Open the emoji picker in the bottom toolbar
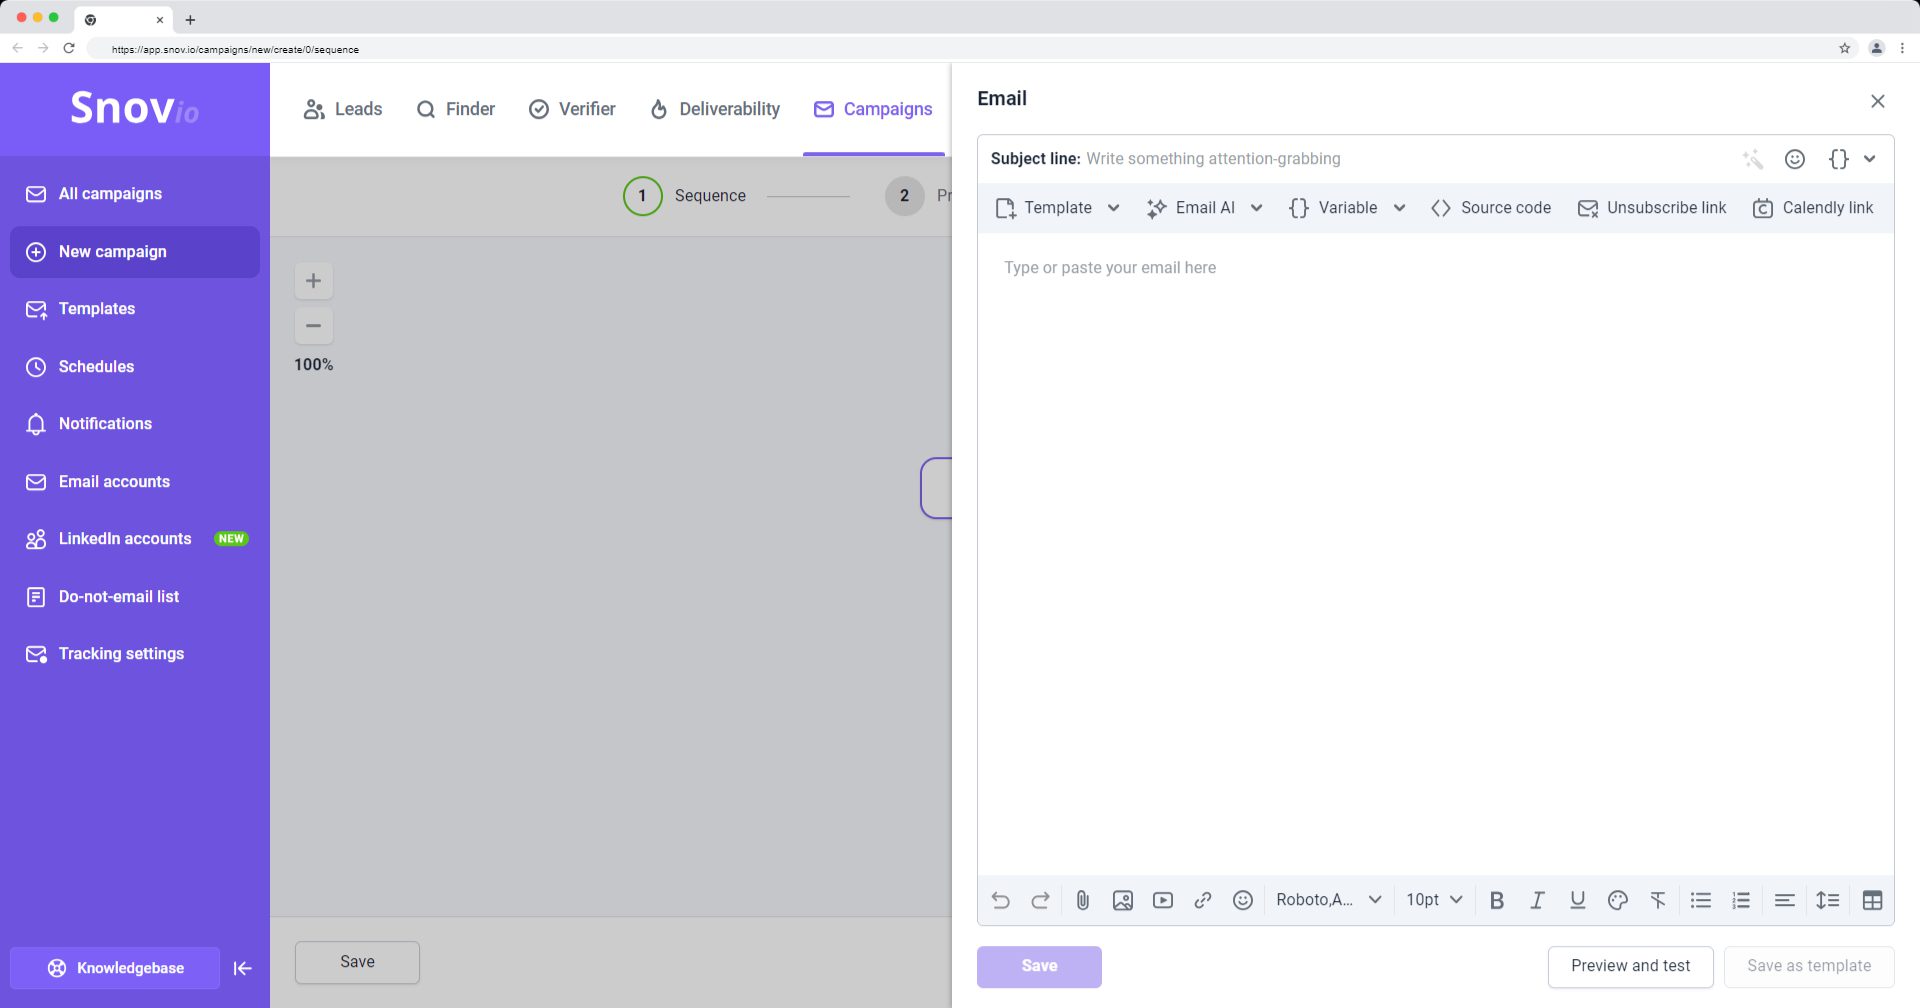This screenshot has width=1920, height=1008. (x=1243, y=900)
